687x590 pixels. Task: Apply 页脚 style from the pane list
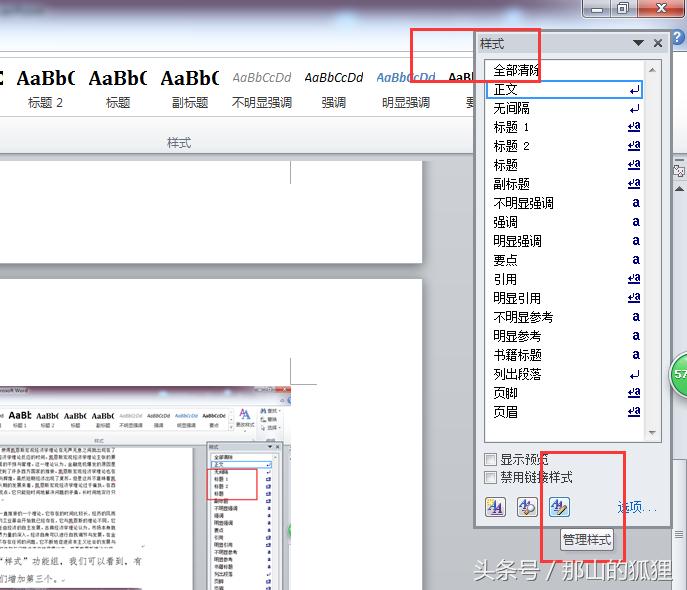pos(564,393)
